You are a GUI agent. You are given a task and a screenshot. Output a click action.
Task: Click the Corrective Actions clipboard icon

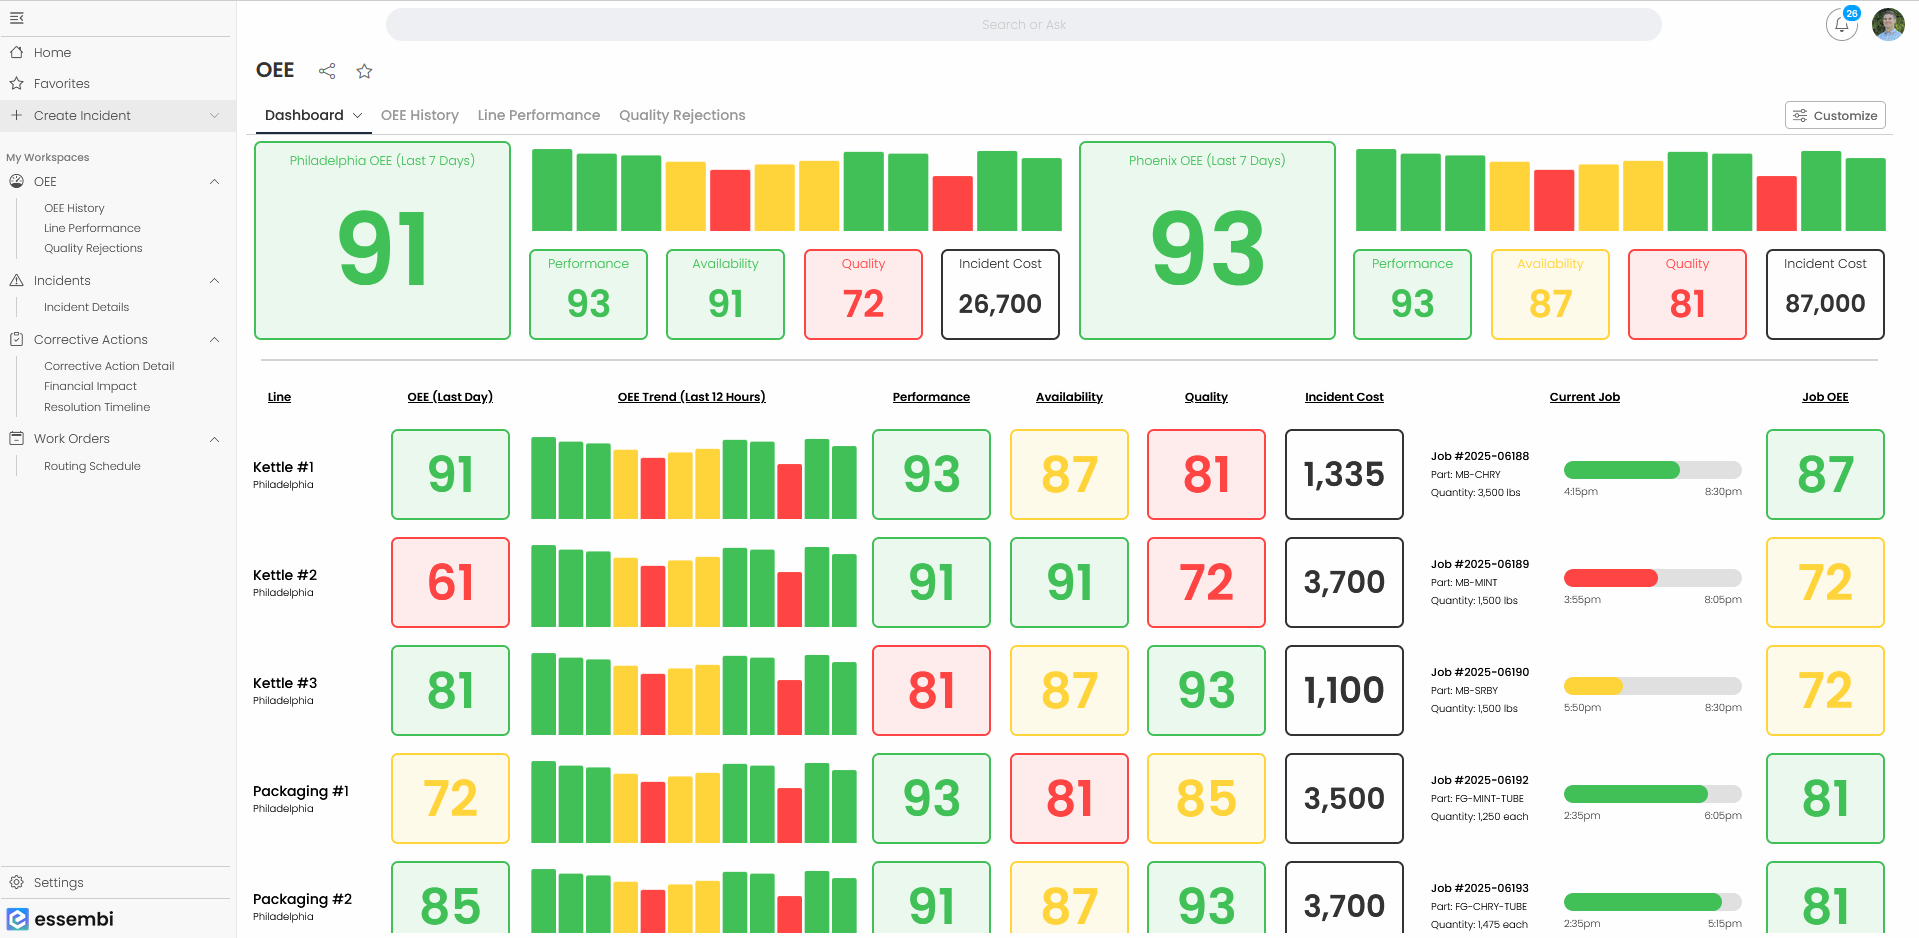(x=15, y=339)
